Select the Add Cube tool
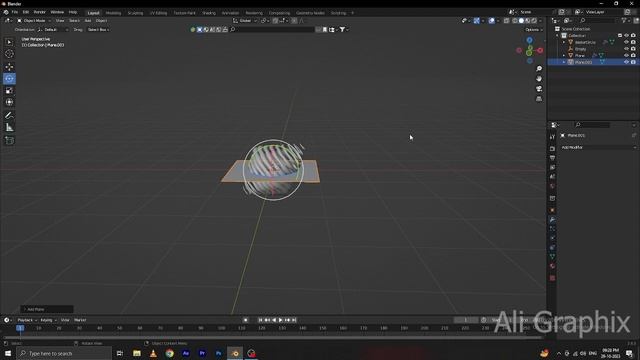This screenshot has height=360, width=640. point(9,140)
